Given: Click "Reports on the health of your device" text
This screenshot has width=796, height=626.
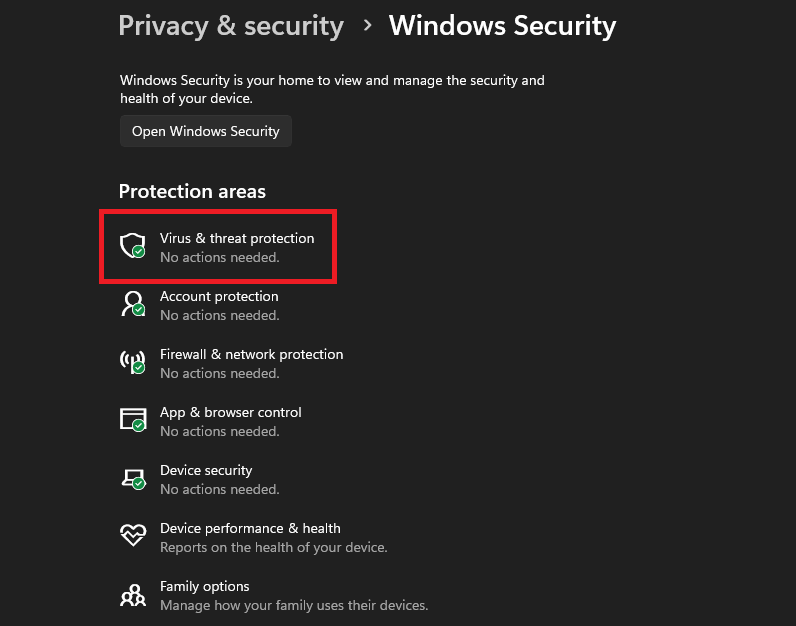Looking at the screenshot, I should (x=273, y=547).
